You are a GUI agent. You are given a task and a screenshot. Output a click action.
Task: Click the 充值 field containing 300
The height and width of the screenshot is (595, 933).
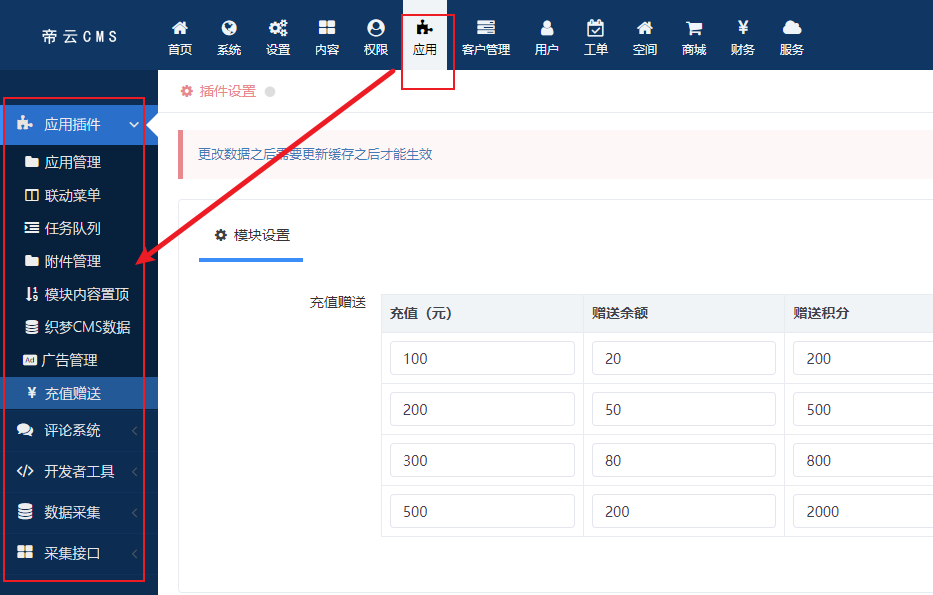click(482, 461)
